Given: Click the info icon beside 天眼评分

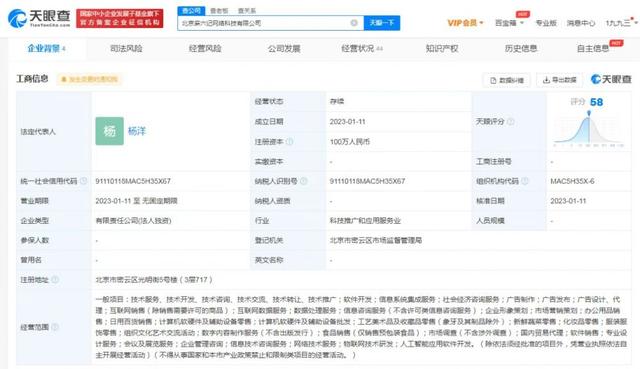Looking at the screenshot, I should click(x=510, y=122).
